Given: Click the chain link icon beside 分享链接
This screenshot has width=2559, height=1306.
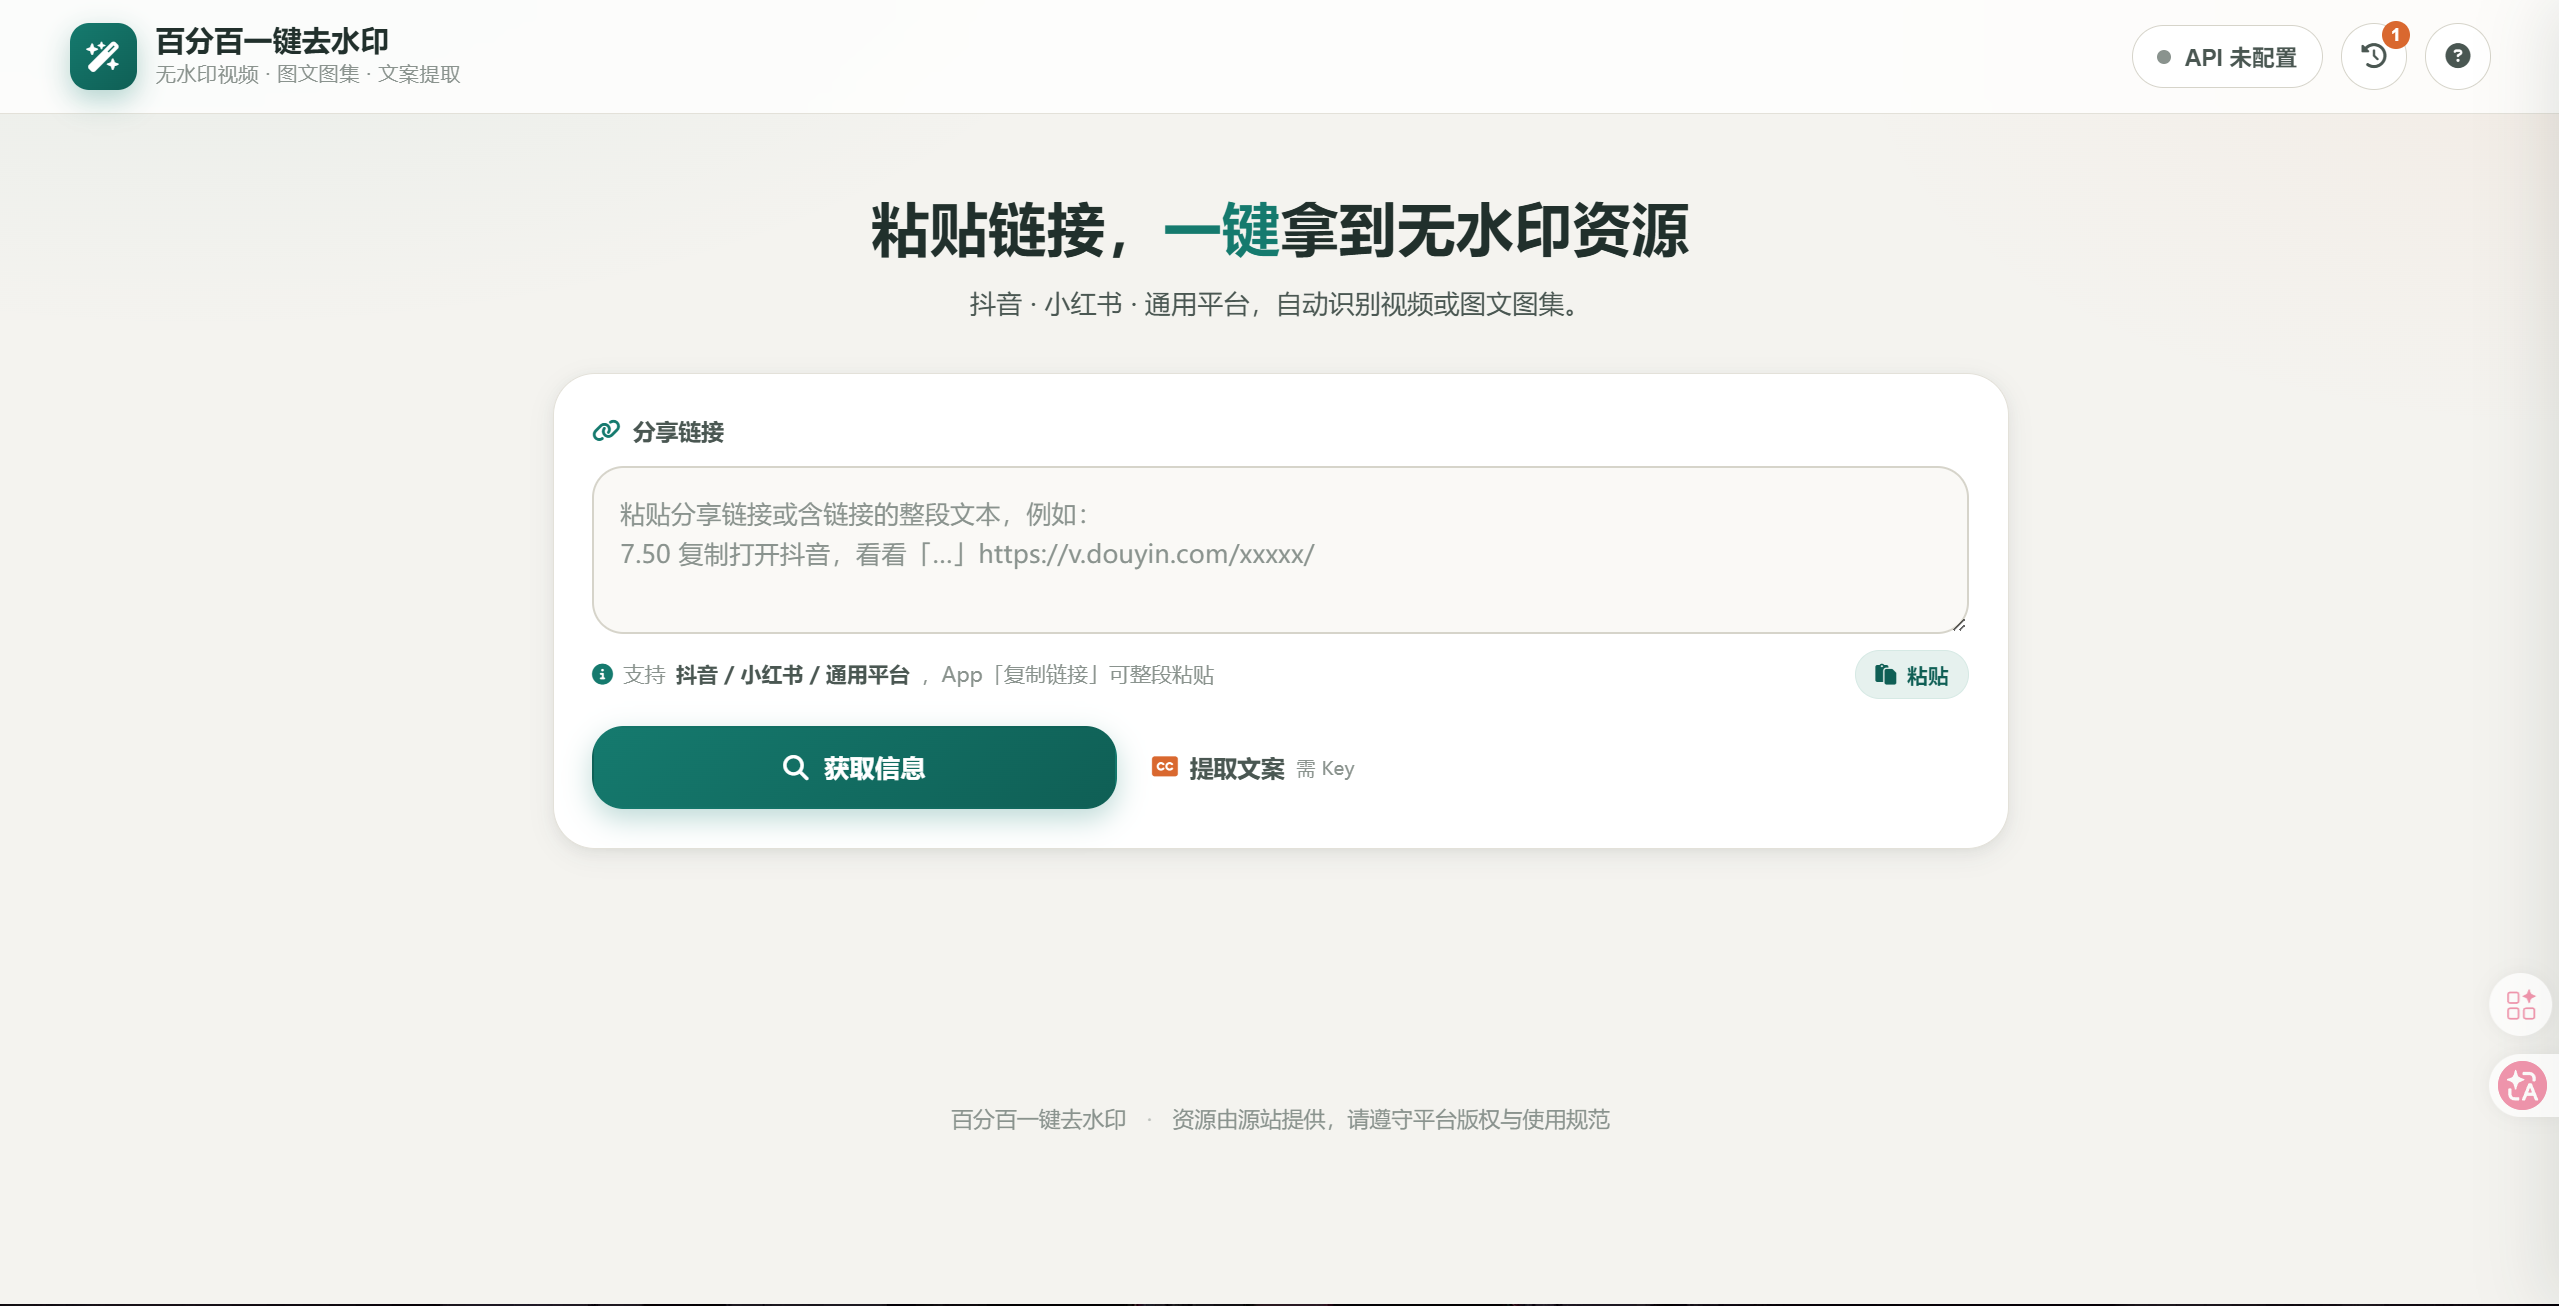Looking at the screenshot, I should pos(606,431).
